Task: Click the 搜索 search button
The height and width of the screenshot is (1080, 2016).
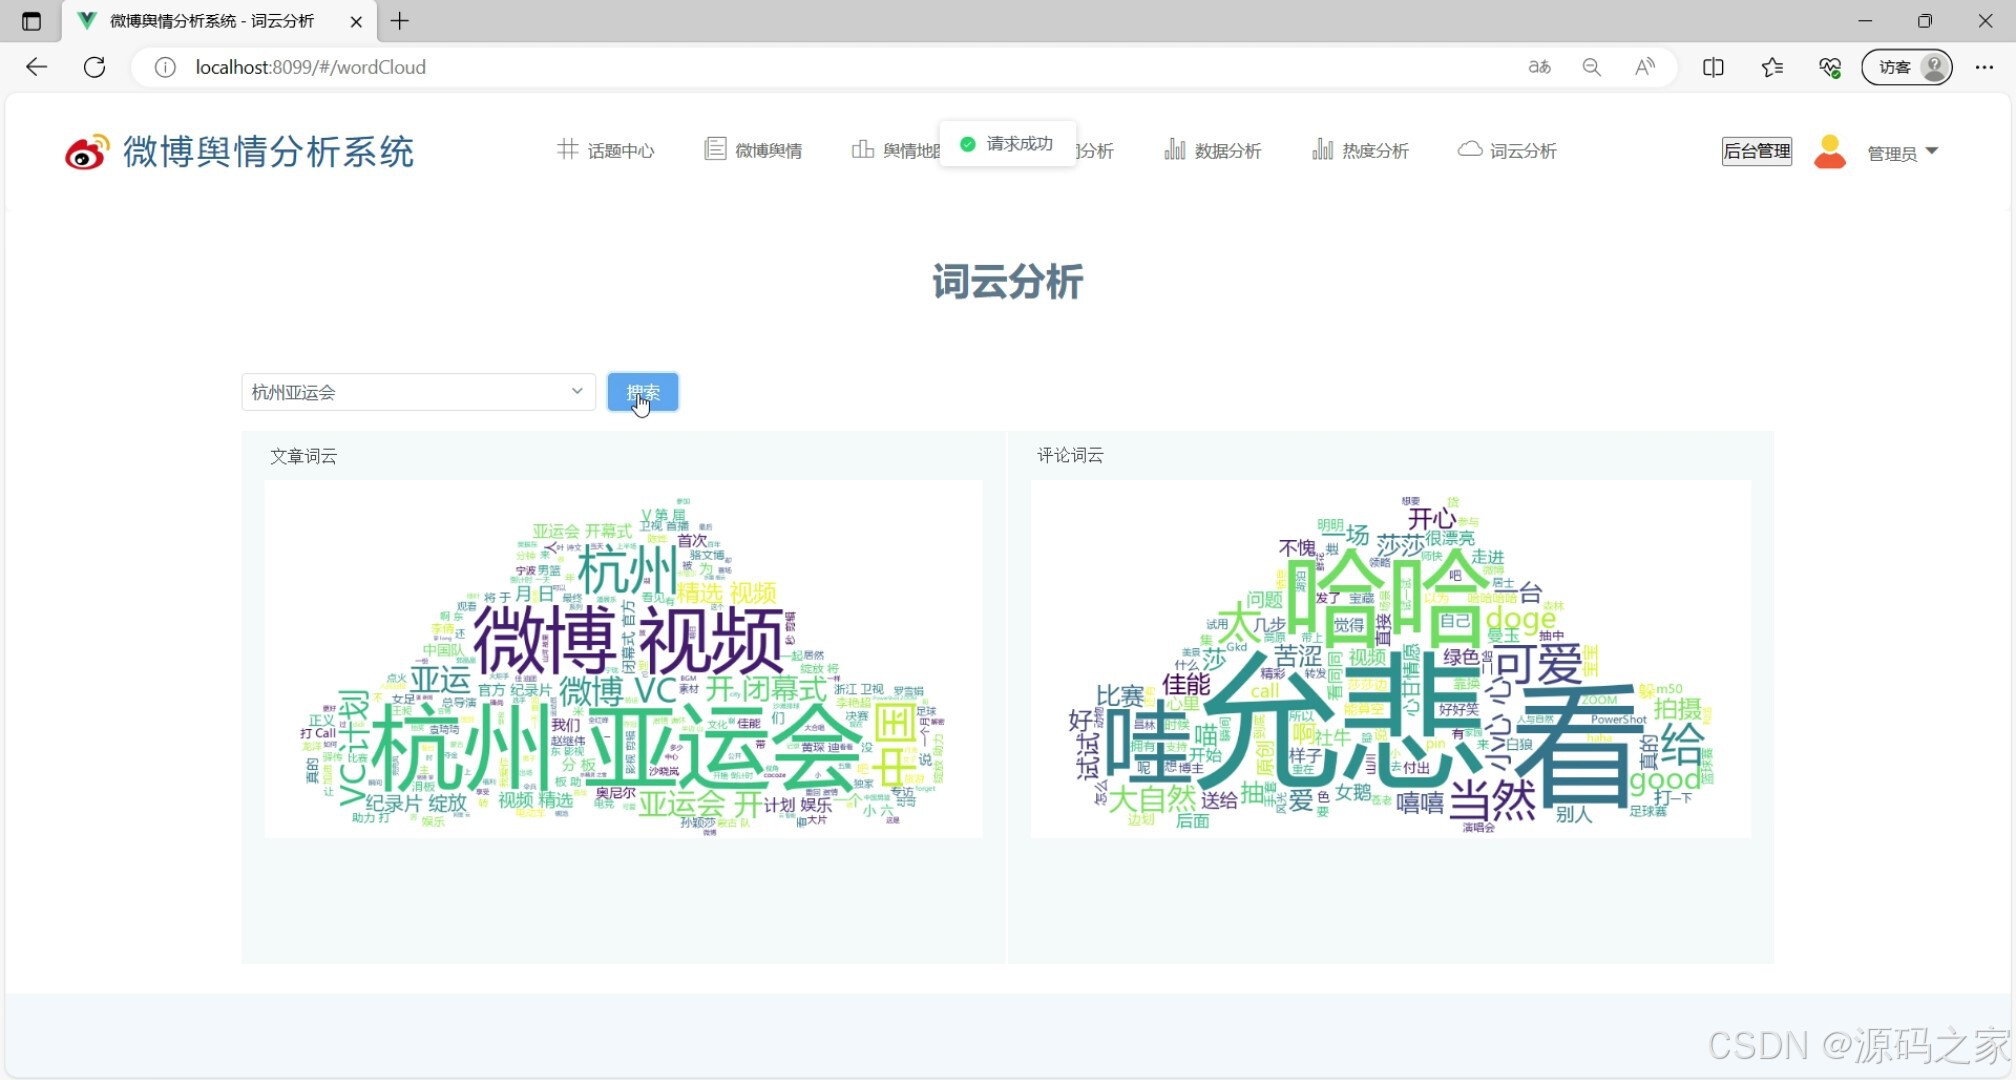Action: [642, 391]
